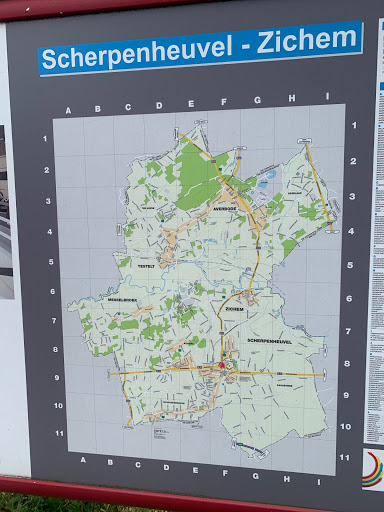Click the red circle marker in Scherpenheuvel center
Viewport: 384px width, 512px height.
click(221, 366)
